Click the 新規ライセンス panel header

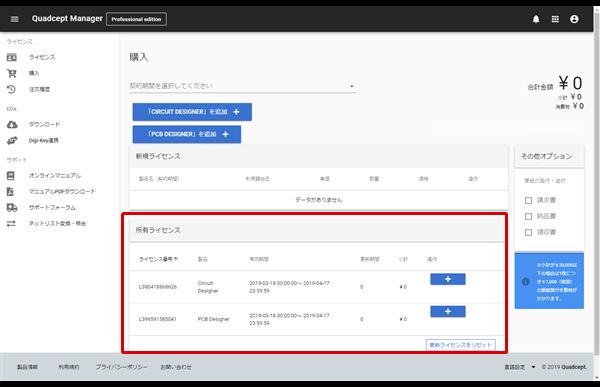[319, 156]
